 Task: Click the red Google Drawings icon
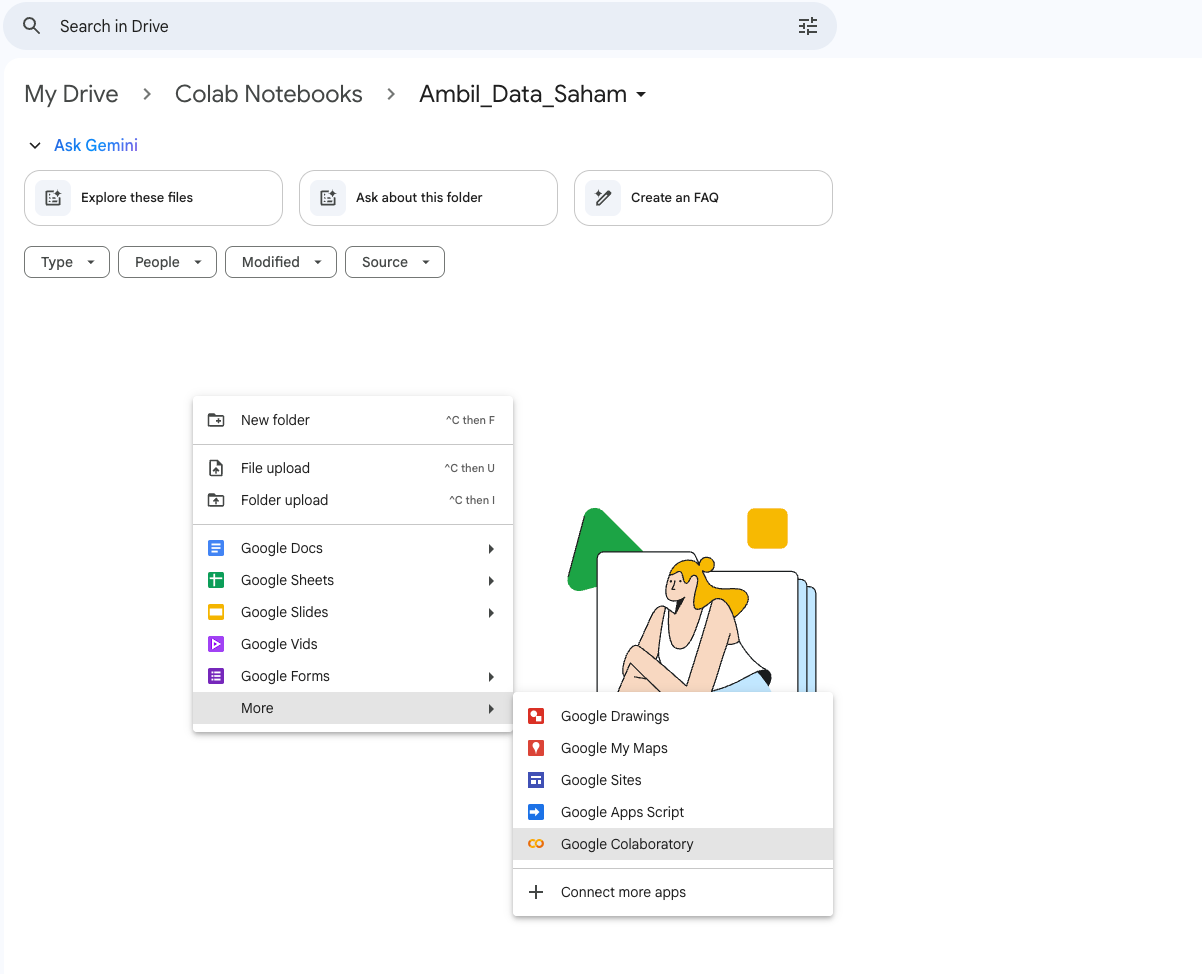point(536,716)
